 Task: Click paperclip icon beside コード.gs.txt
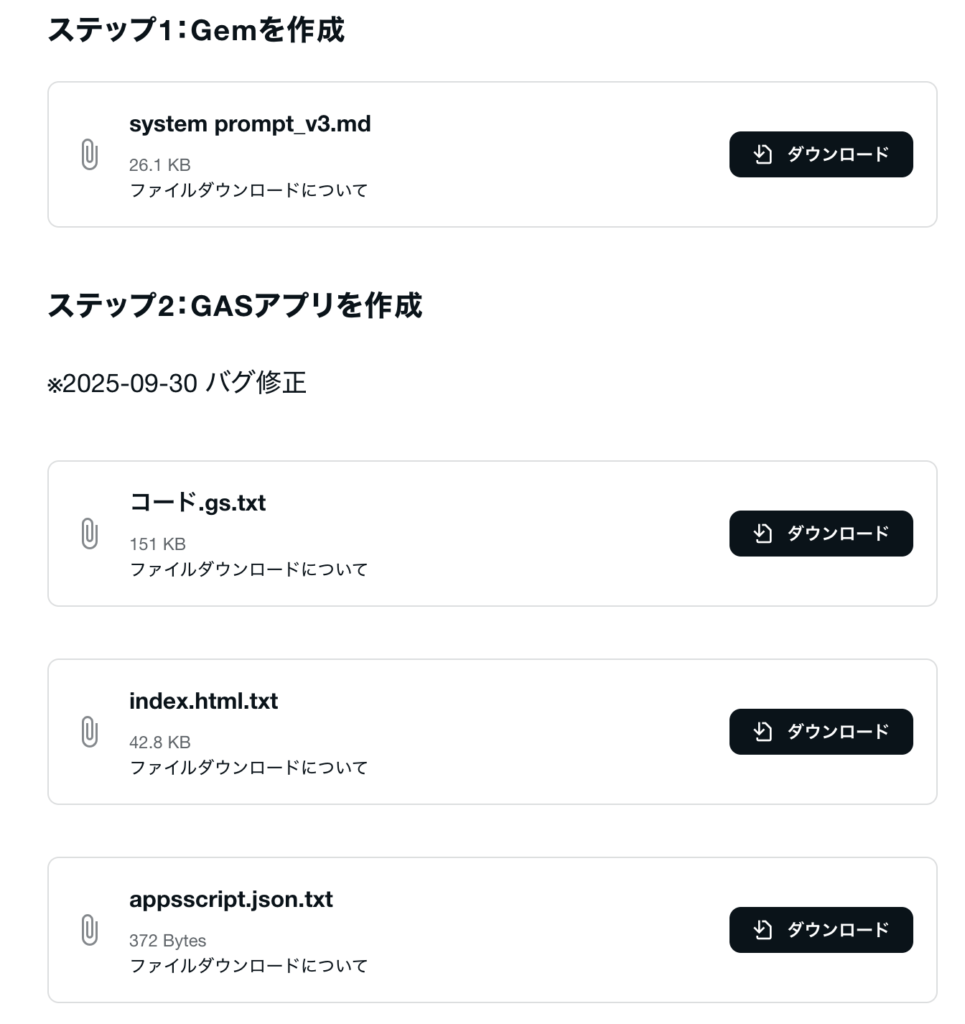(89, 534)
